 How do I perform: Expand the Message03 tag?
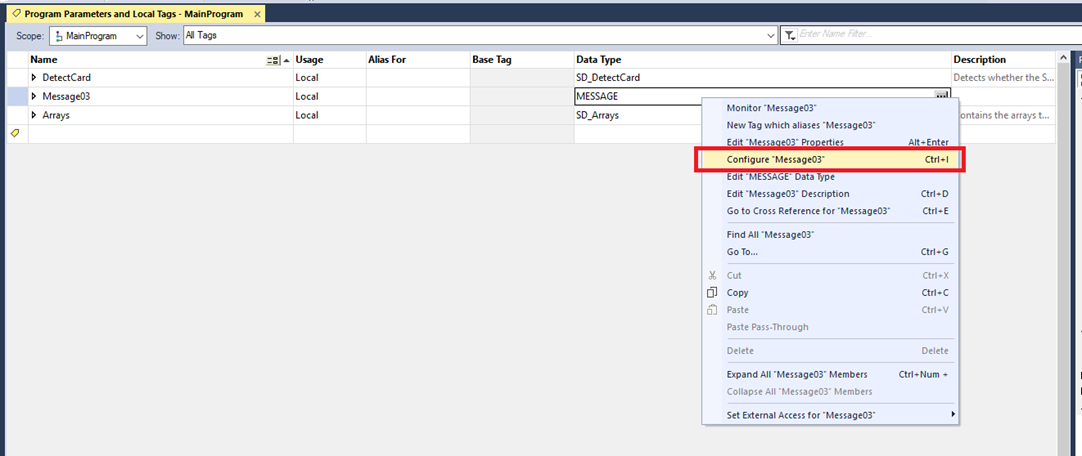click(x=34, y=96)
